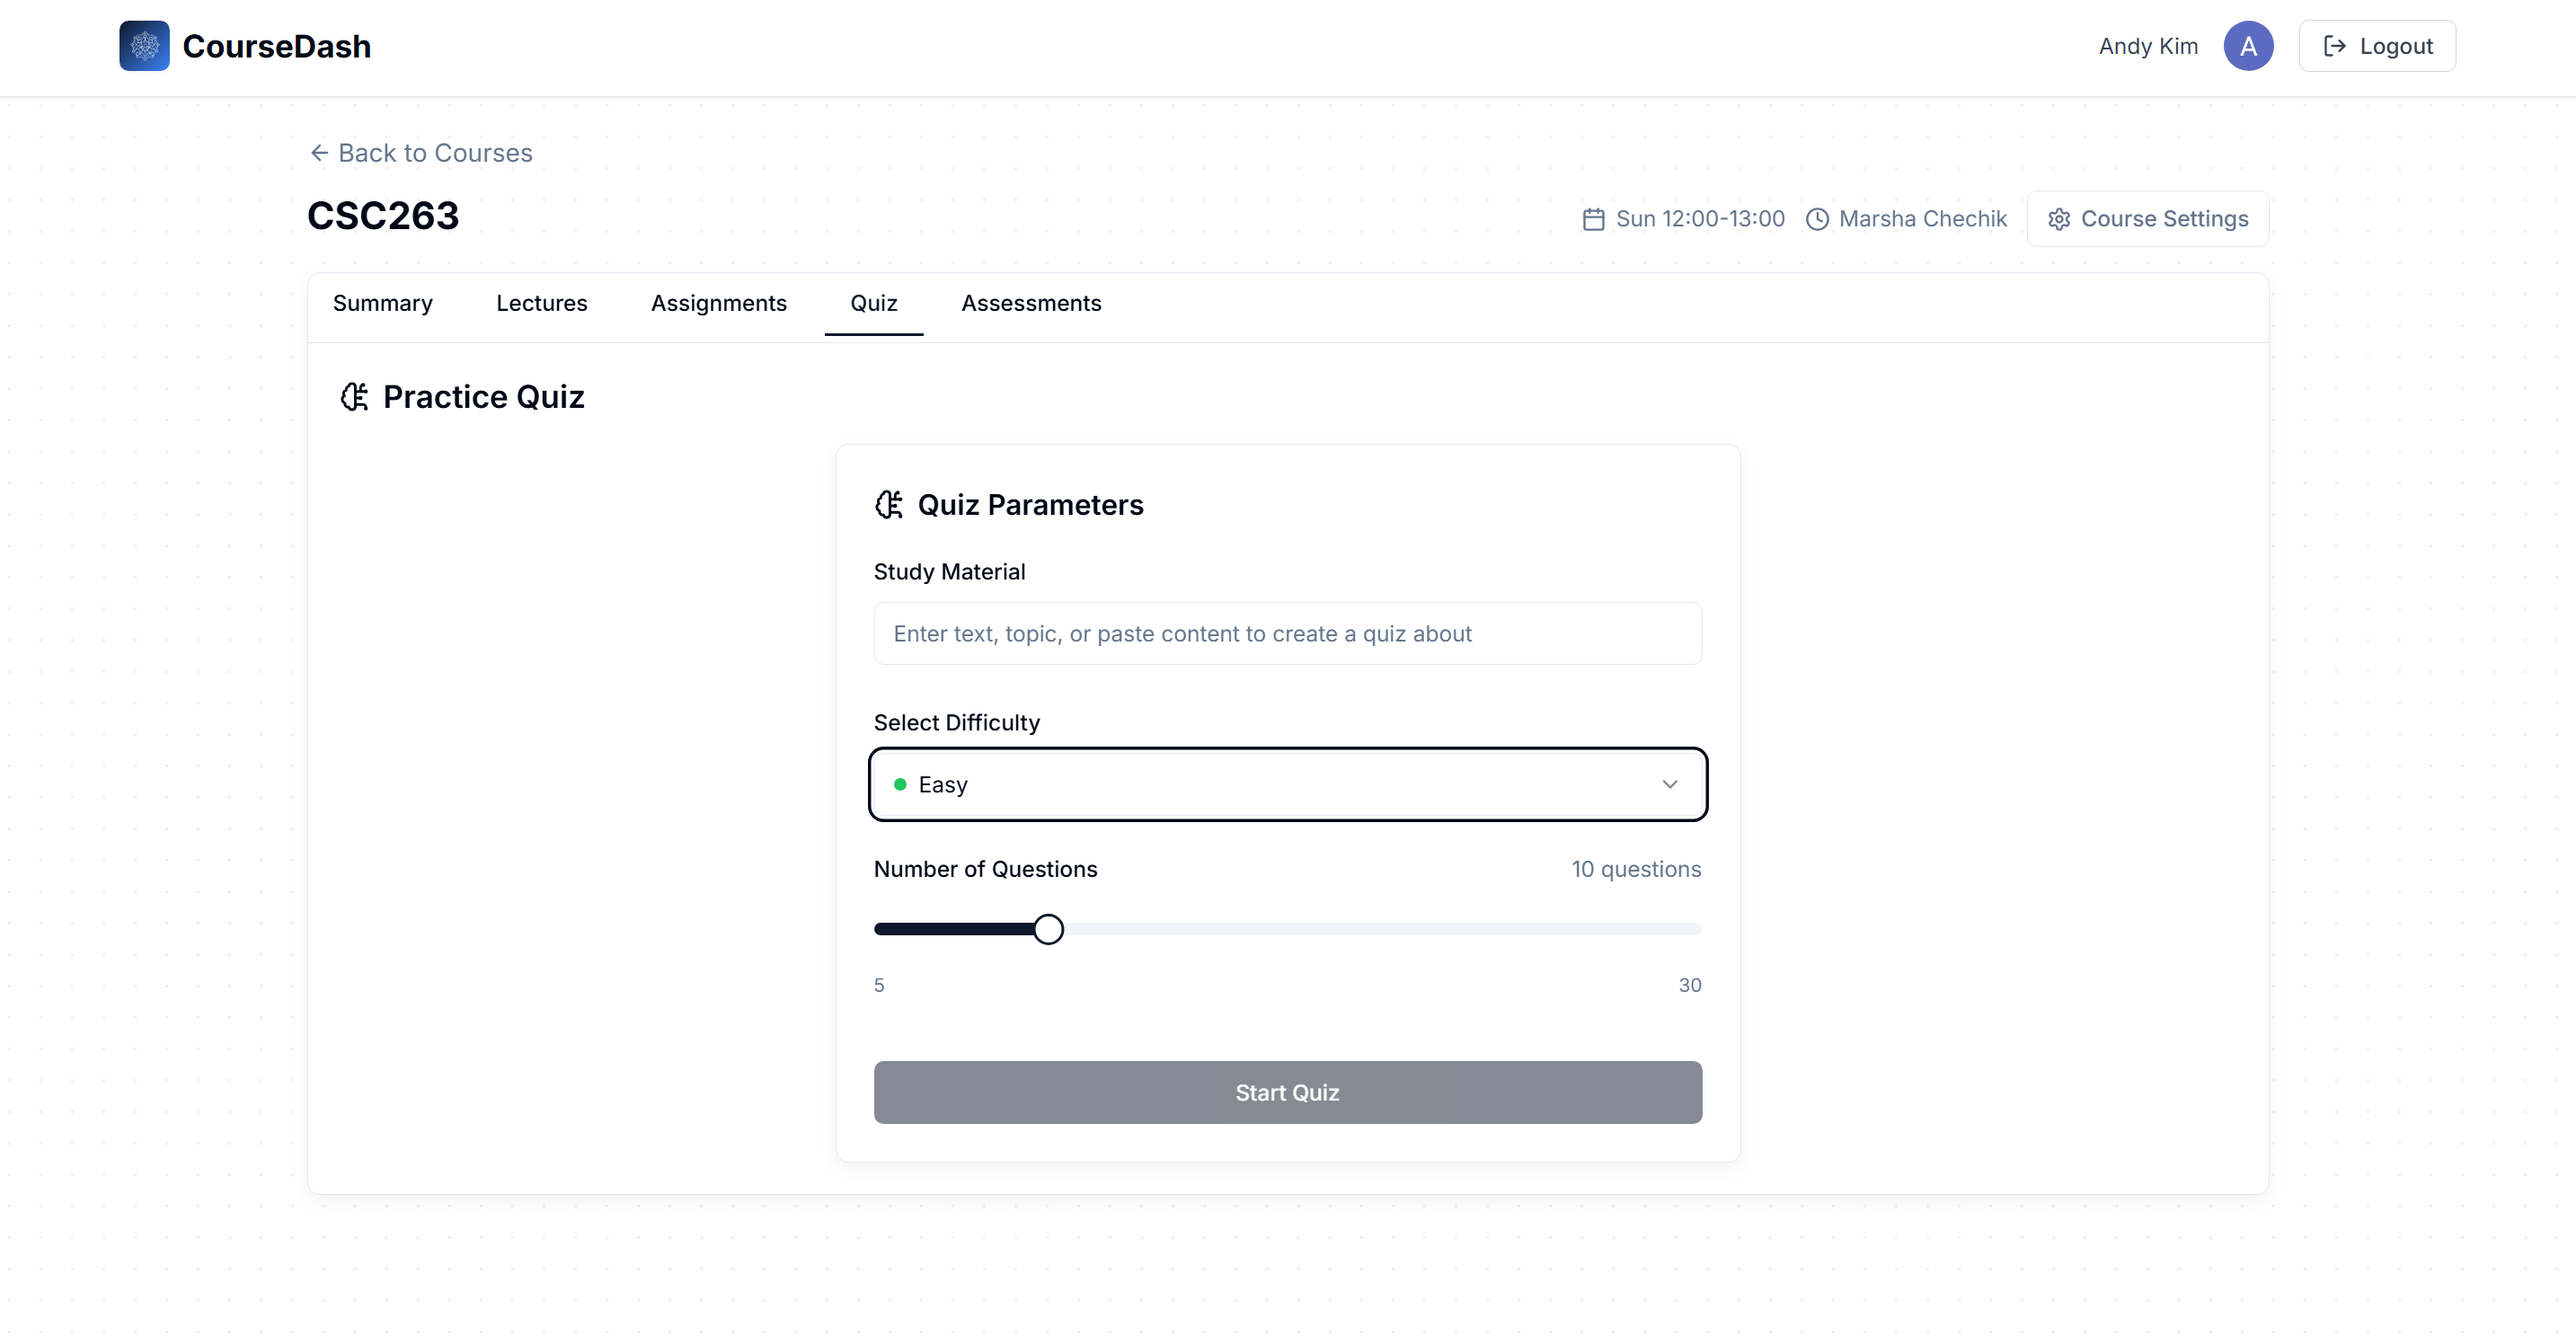Click the CourseDash brand title
This screenshot has width=2576, height=1336.
tap(276, 46)
